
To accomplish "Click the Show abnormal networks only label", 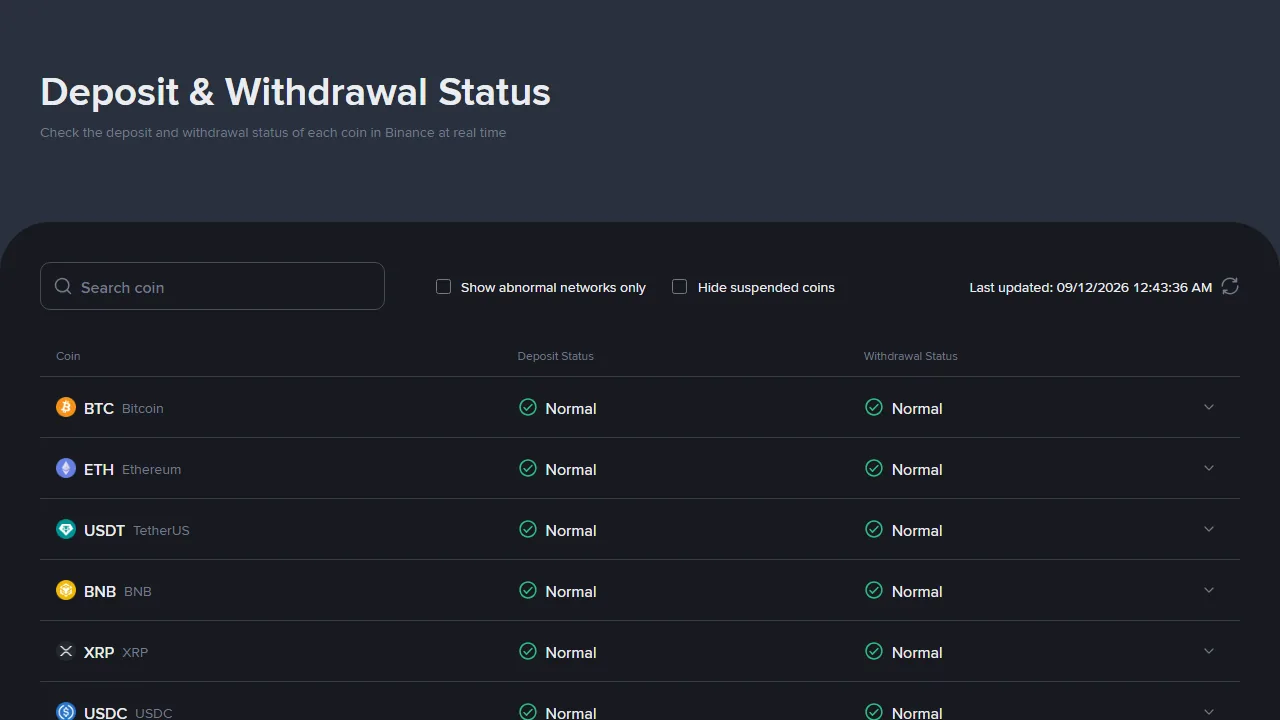I will 553,287.
